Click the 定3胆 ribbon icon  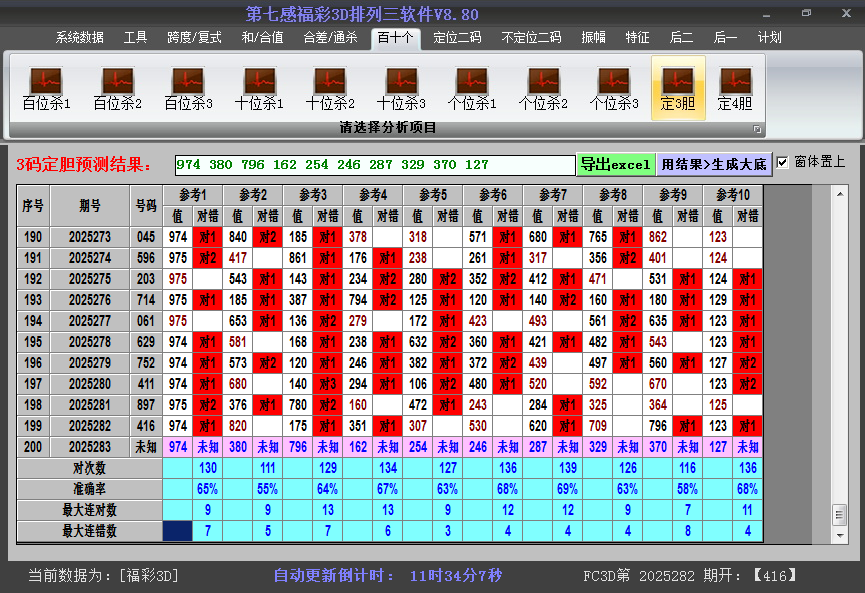click(678, 88)
